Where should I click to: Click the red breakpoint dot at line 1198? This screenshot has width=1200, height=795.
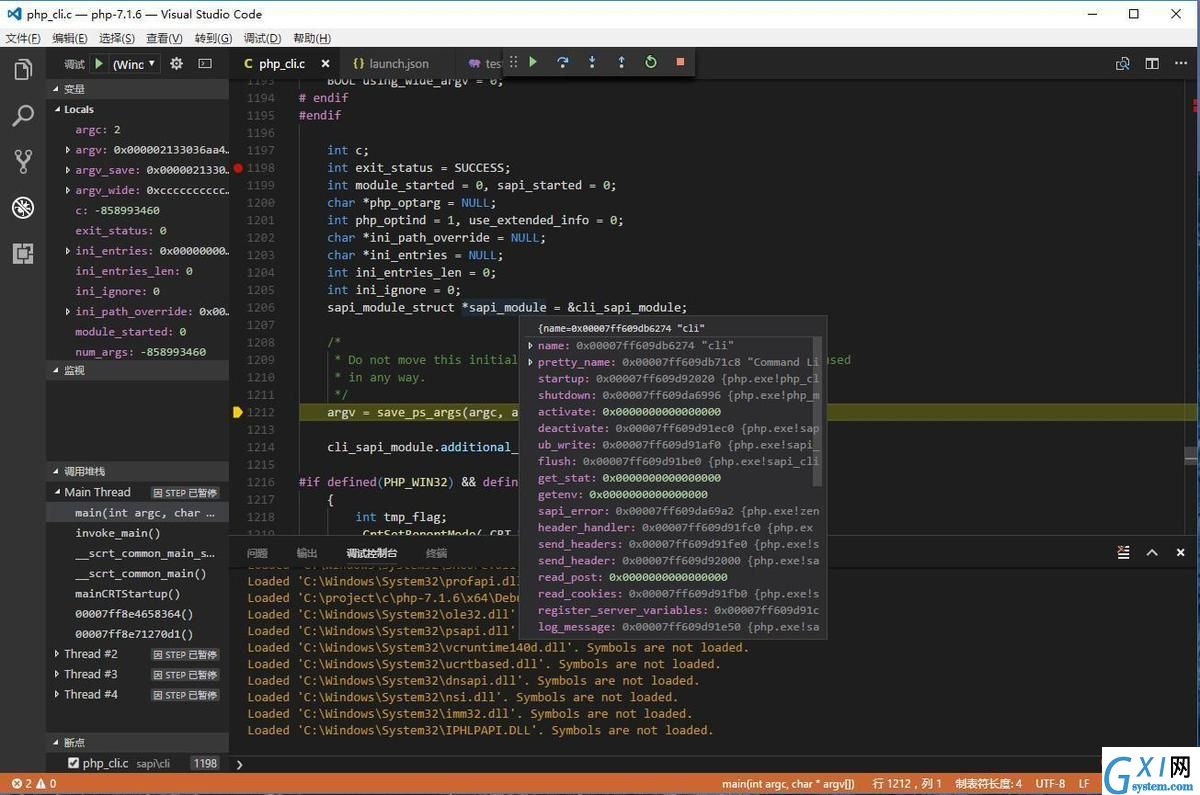[238, 168]
